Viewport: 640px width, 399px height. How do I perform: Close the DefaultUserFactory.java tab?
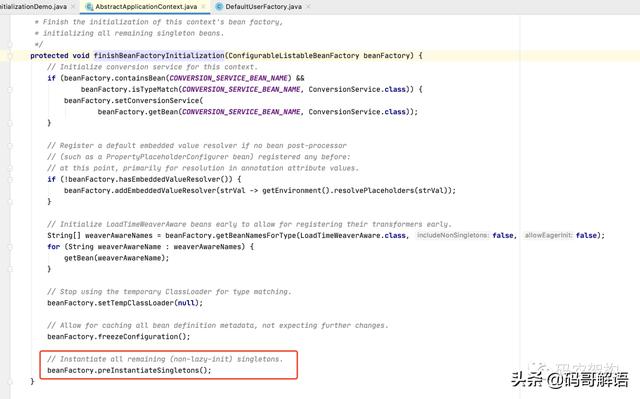tap(308, 7)
